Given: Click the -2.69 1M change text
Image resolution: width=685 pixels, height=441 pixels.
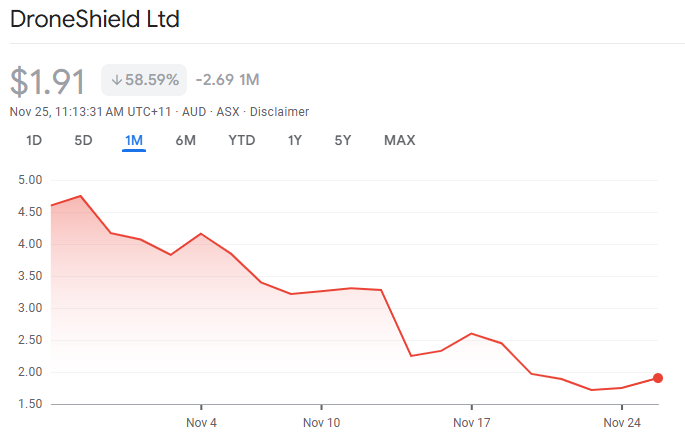Looking at the screenshot, I should click(227, 80).
